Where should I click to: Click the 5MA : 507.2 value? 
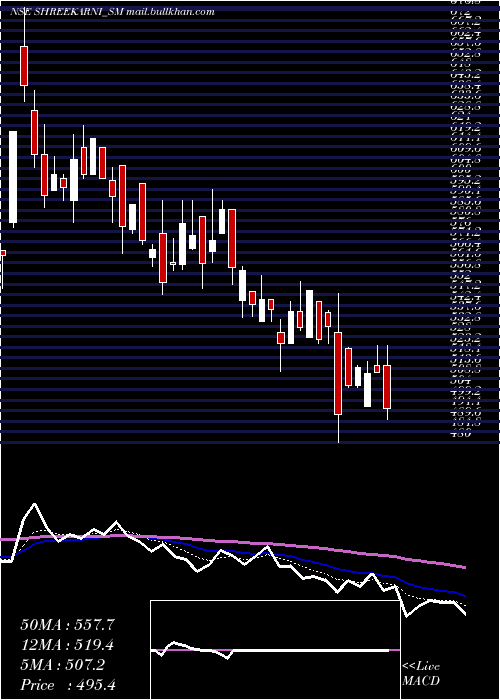click(x=62, y=665)
